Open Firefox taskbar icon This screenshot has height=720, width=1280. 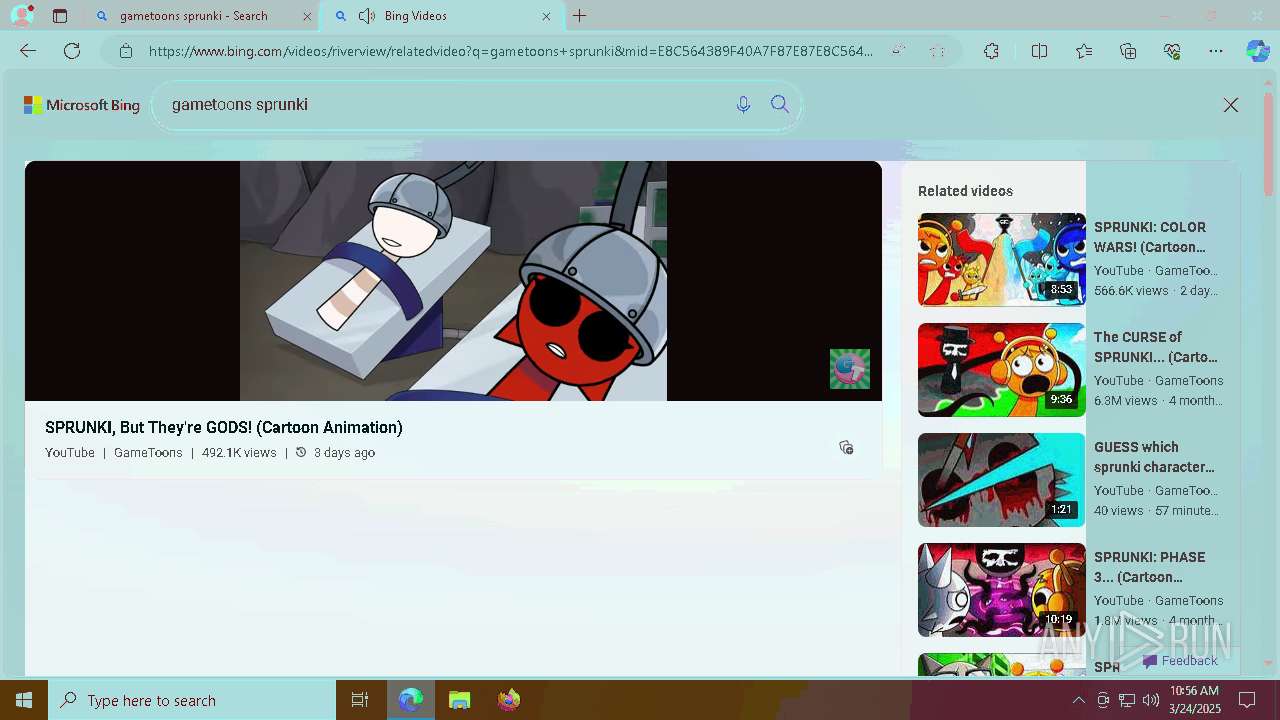pos(509,700)
